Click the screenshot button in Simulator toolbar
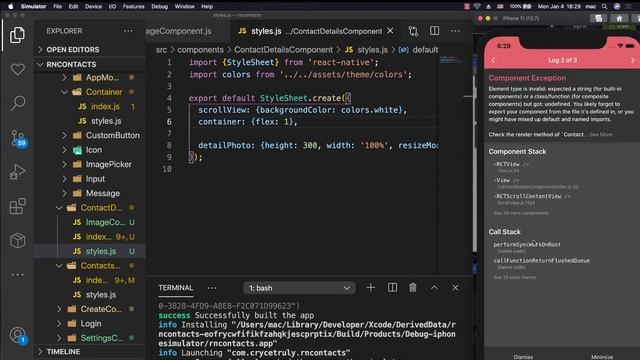Image resolution: width=640 pixels, height=360 pixels. click(599, 18)
